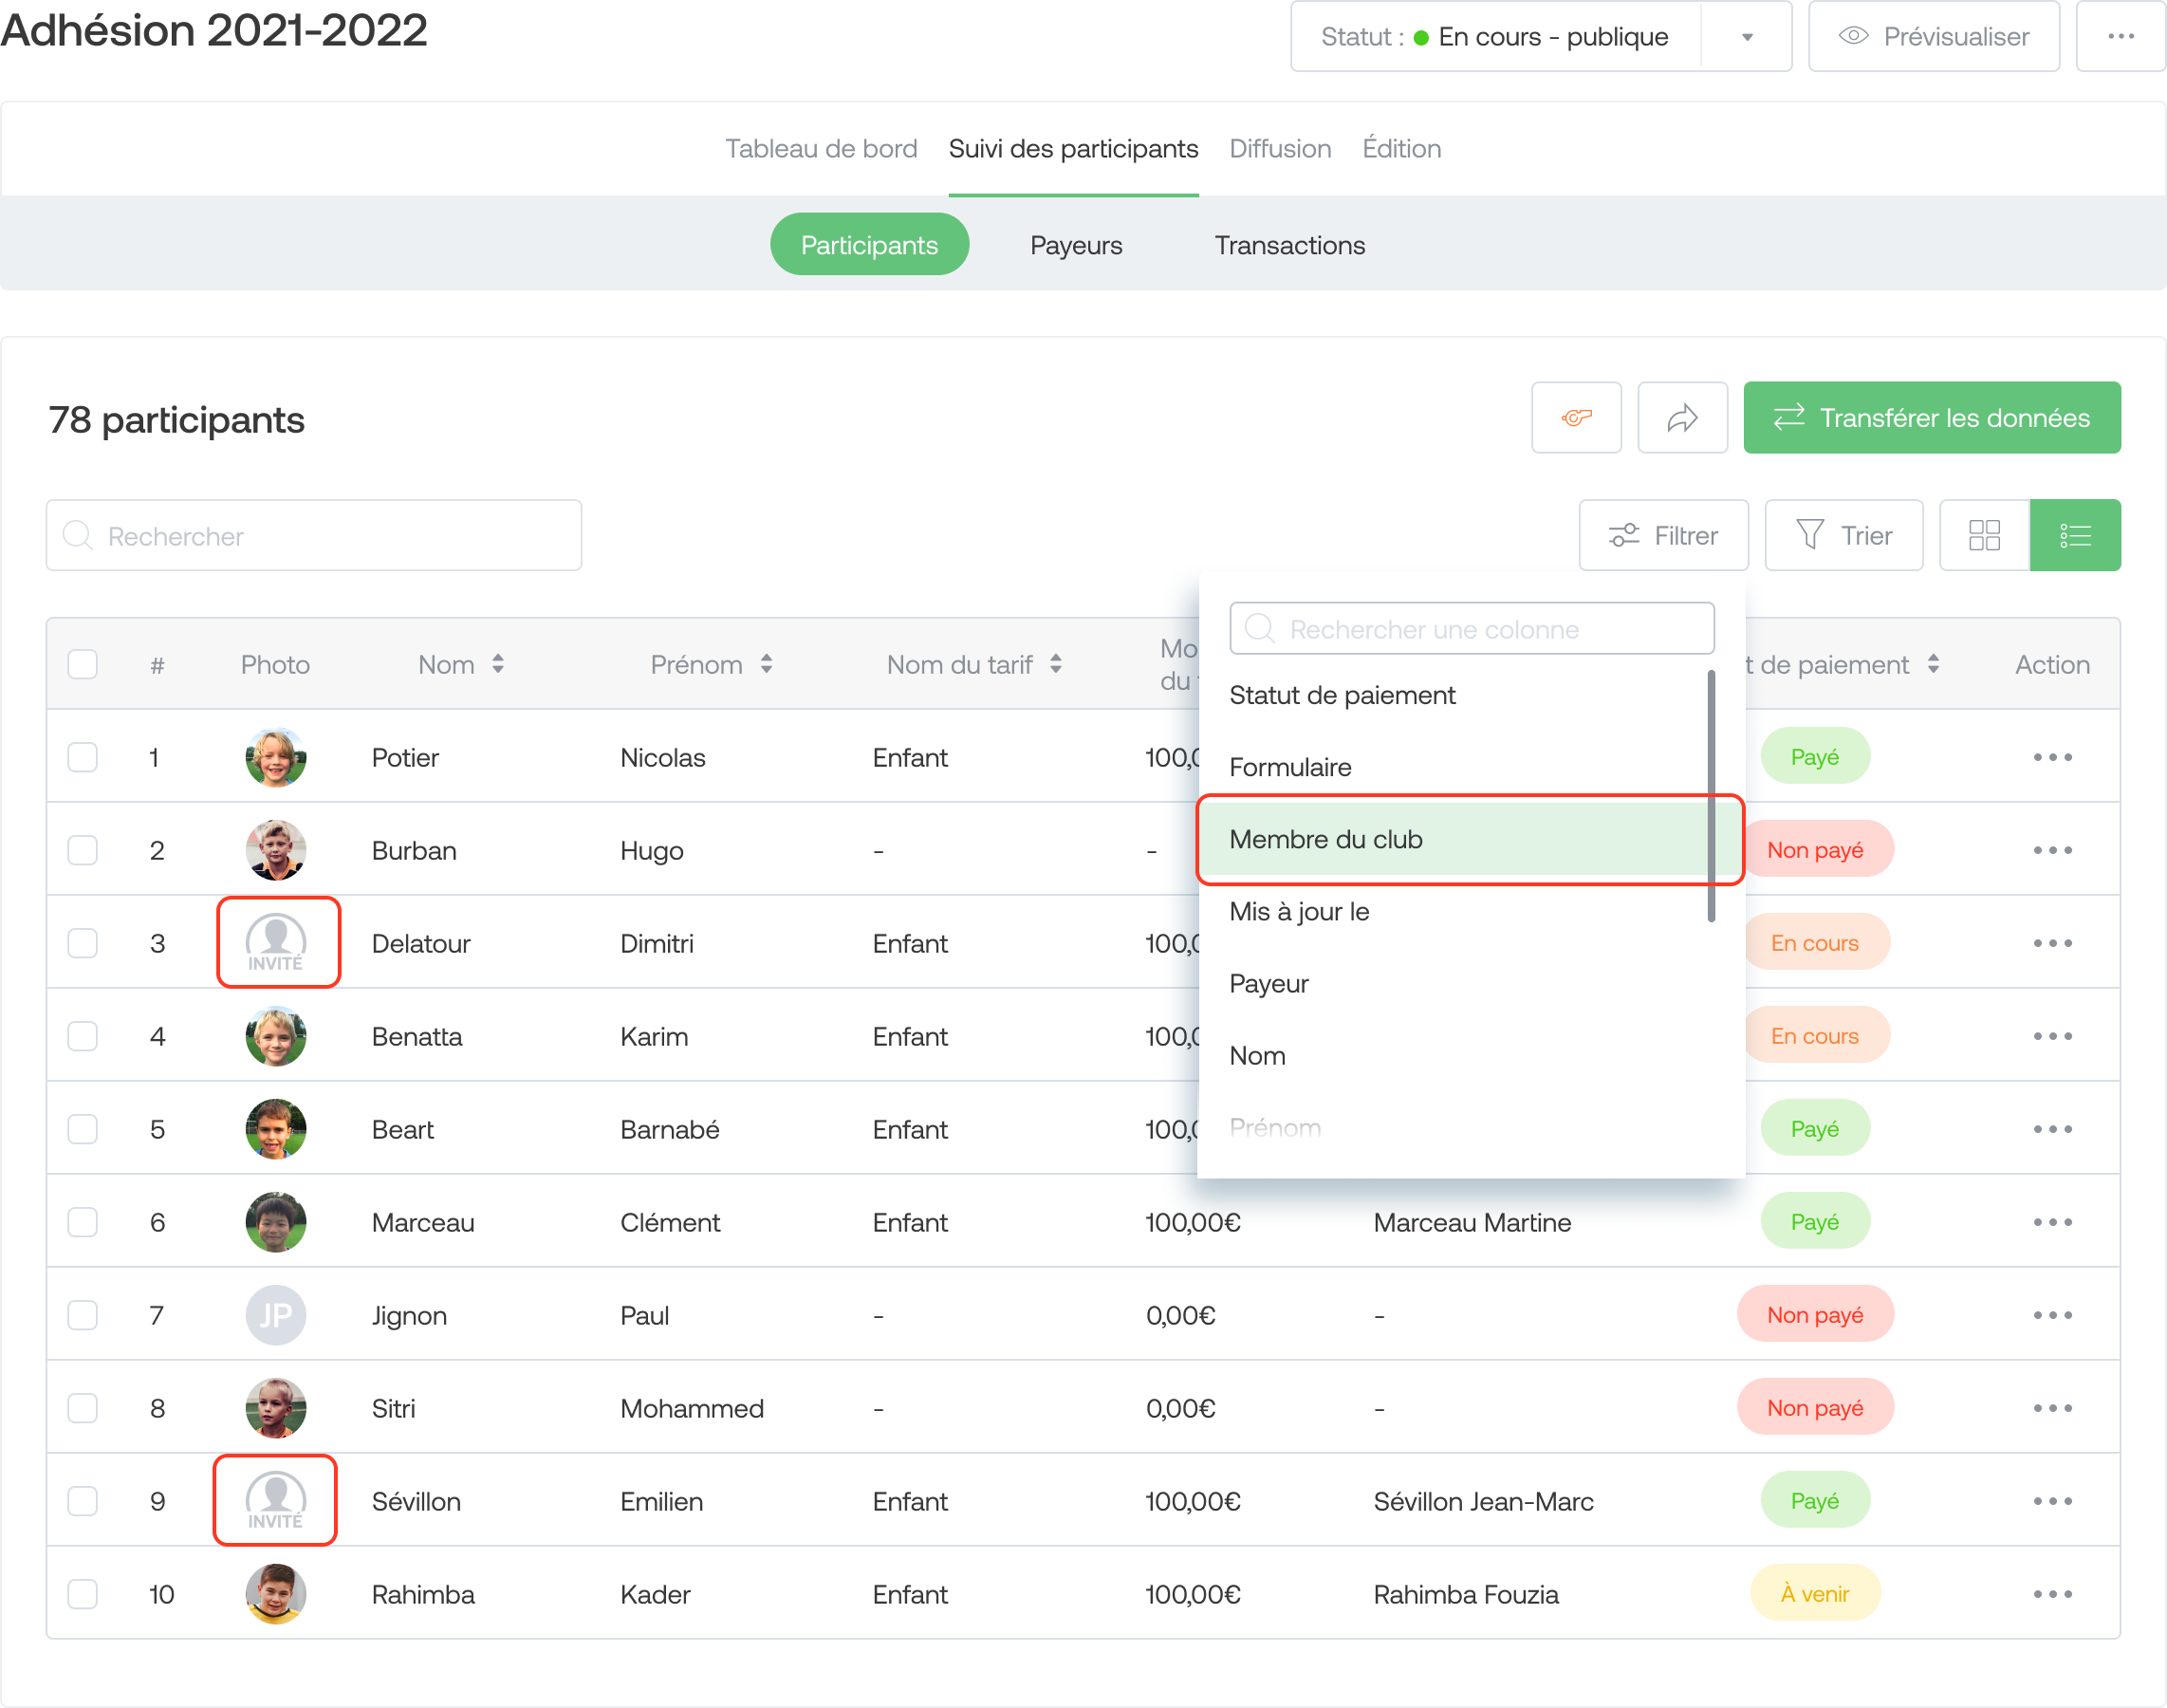Check the box for Burban row
The image size is (2167, 1708).
pyautogui.click(x=82, y=850)
